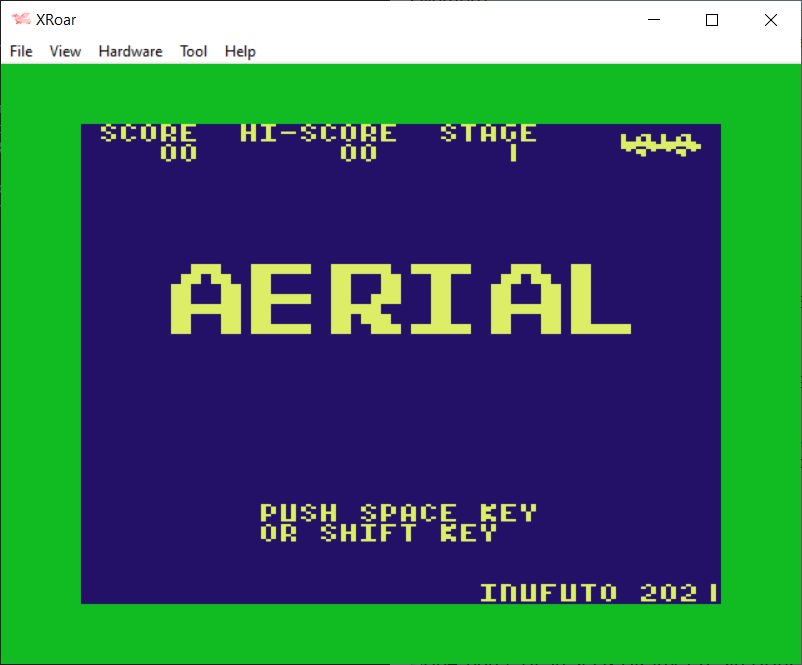The height and width of the screenshot is (665, 802).
Task: Click the STAGE label
Action: [x=488, y=133]
